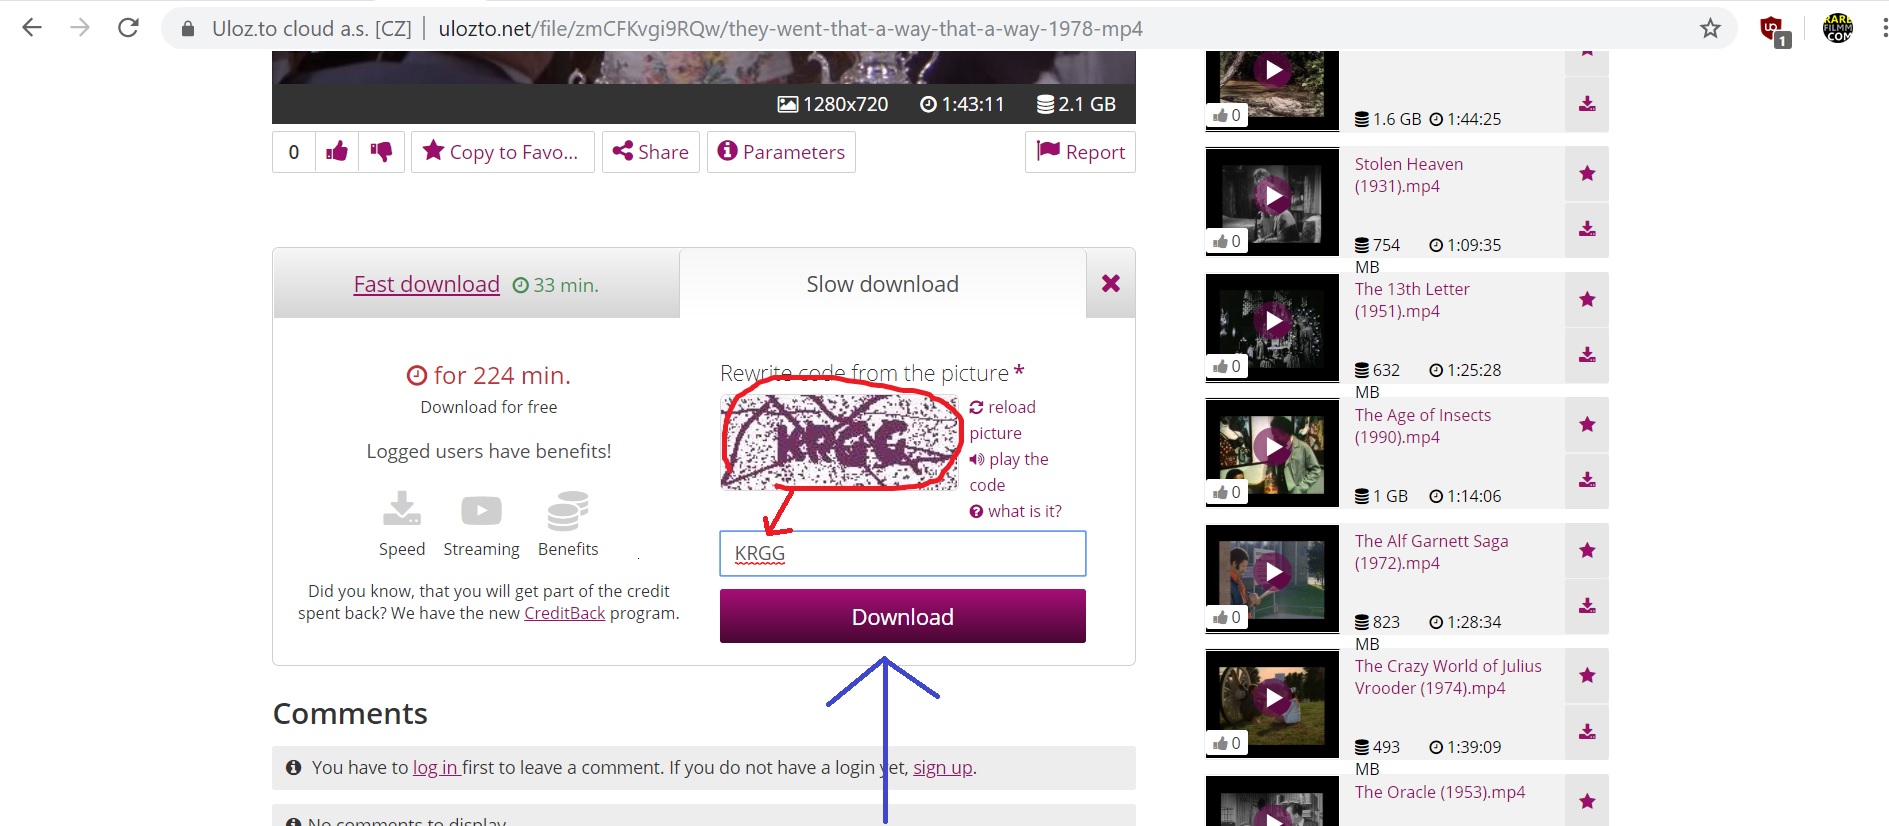Download The Alf Garnett Saga via icon
This screenshot has height=826, width=1889.
tap(1587, 606)
